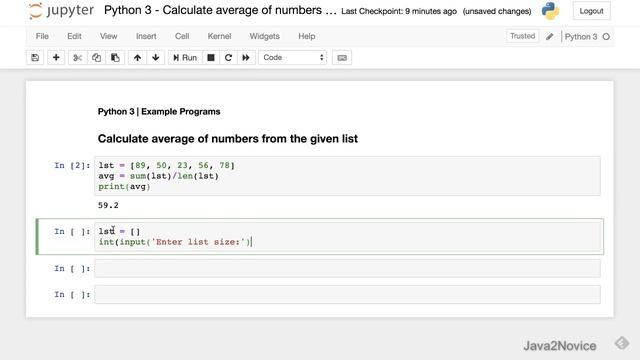Screen dimensions: 640x360
Task: Interrupt the kernel with stop icon
Action: [211, 58]
